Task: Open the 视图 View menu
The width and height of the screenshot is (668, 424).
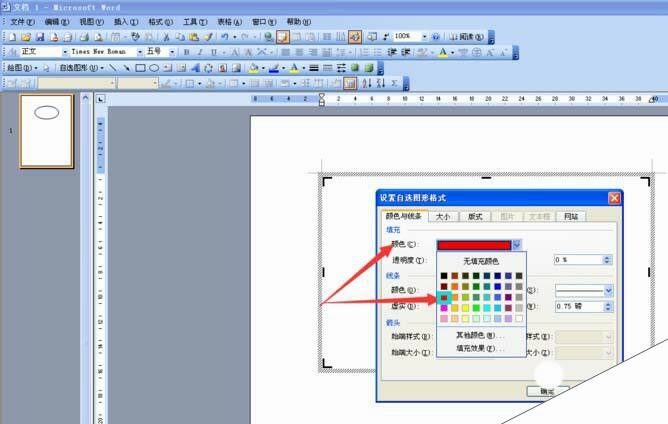Action: point(91,22)
